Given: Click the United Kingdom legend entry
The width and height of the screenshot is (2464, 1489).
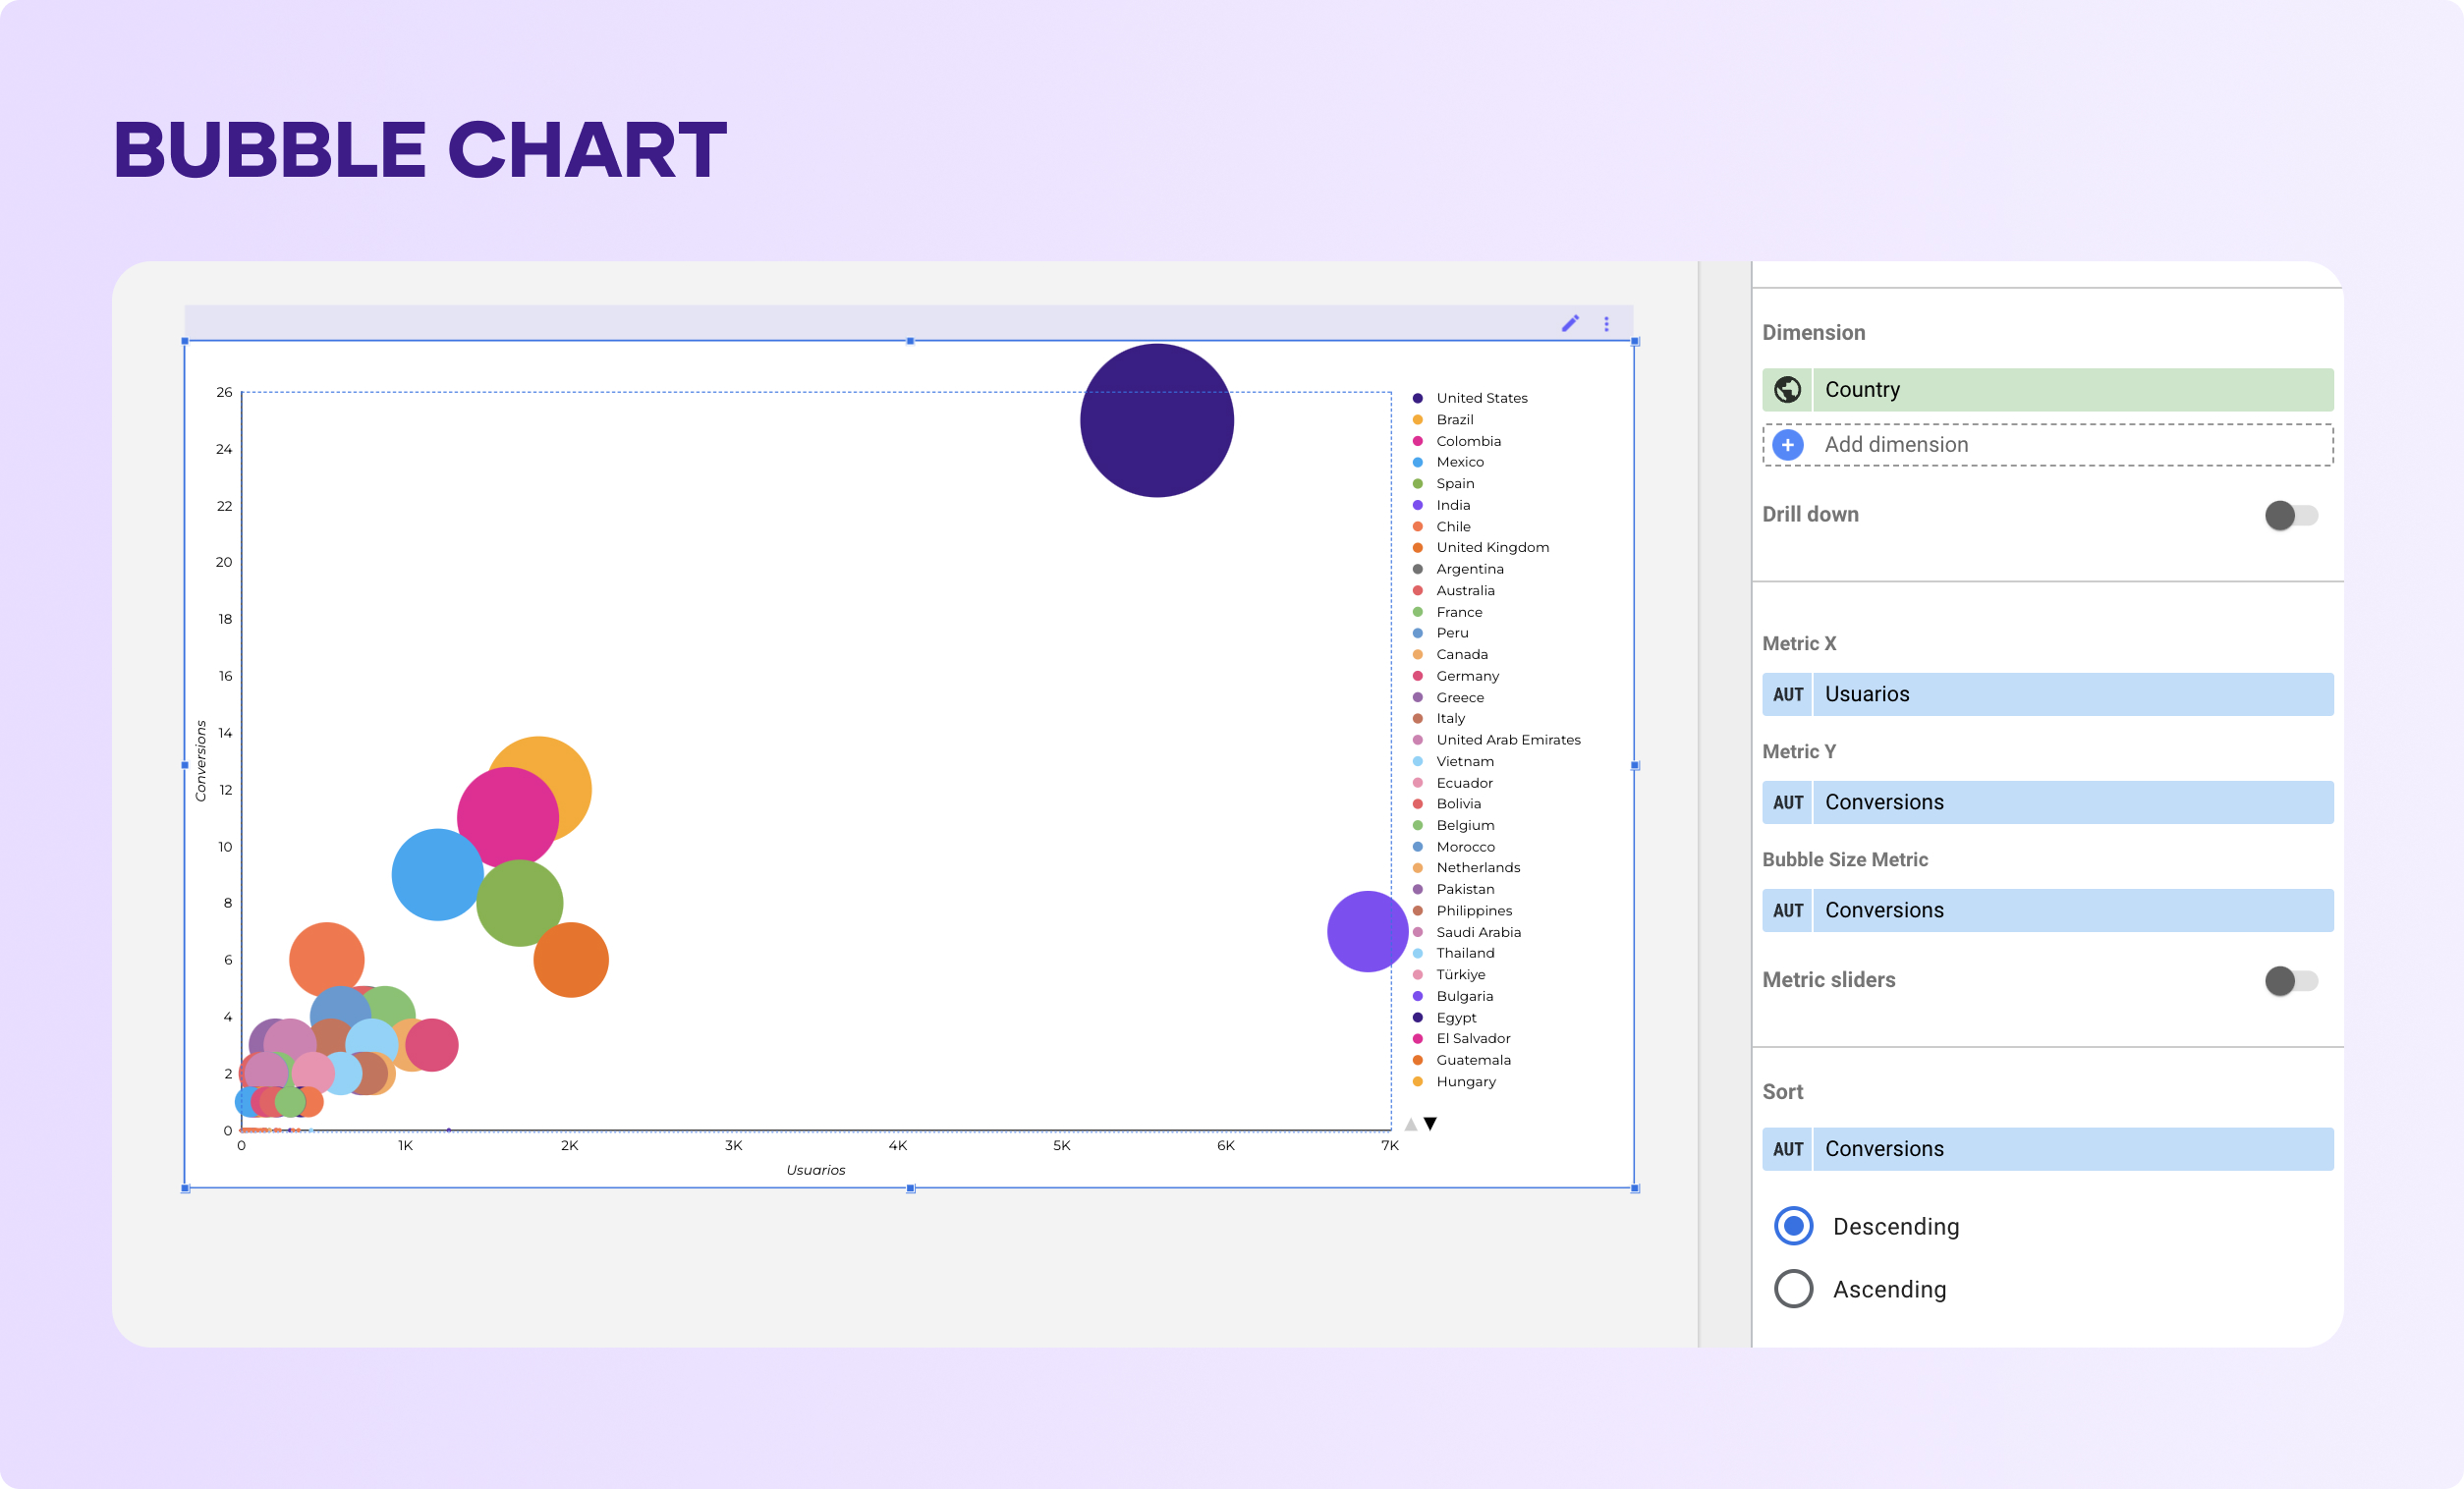Looking at the screenshot, I should point(1481,547).
